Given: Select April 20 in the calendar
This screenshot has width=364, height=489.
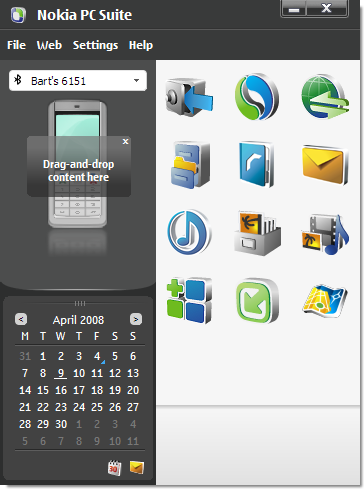Looking at the screenshot, I should pos(133,390).
